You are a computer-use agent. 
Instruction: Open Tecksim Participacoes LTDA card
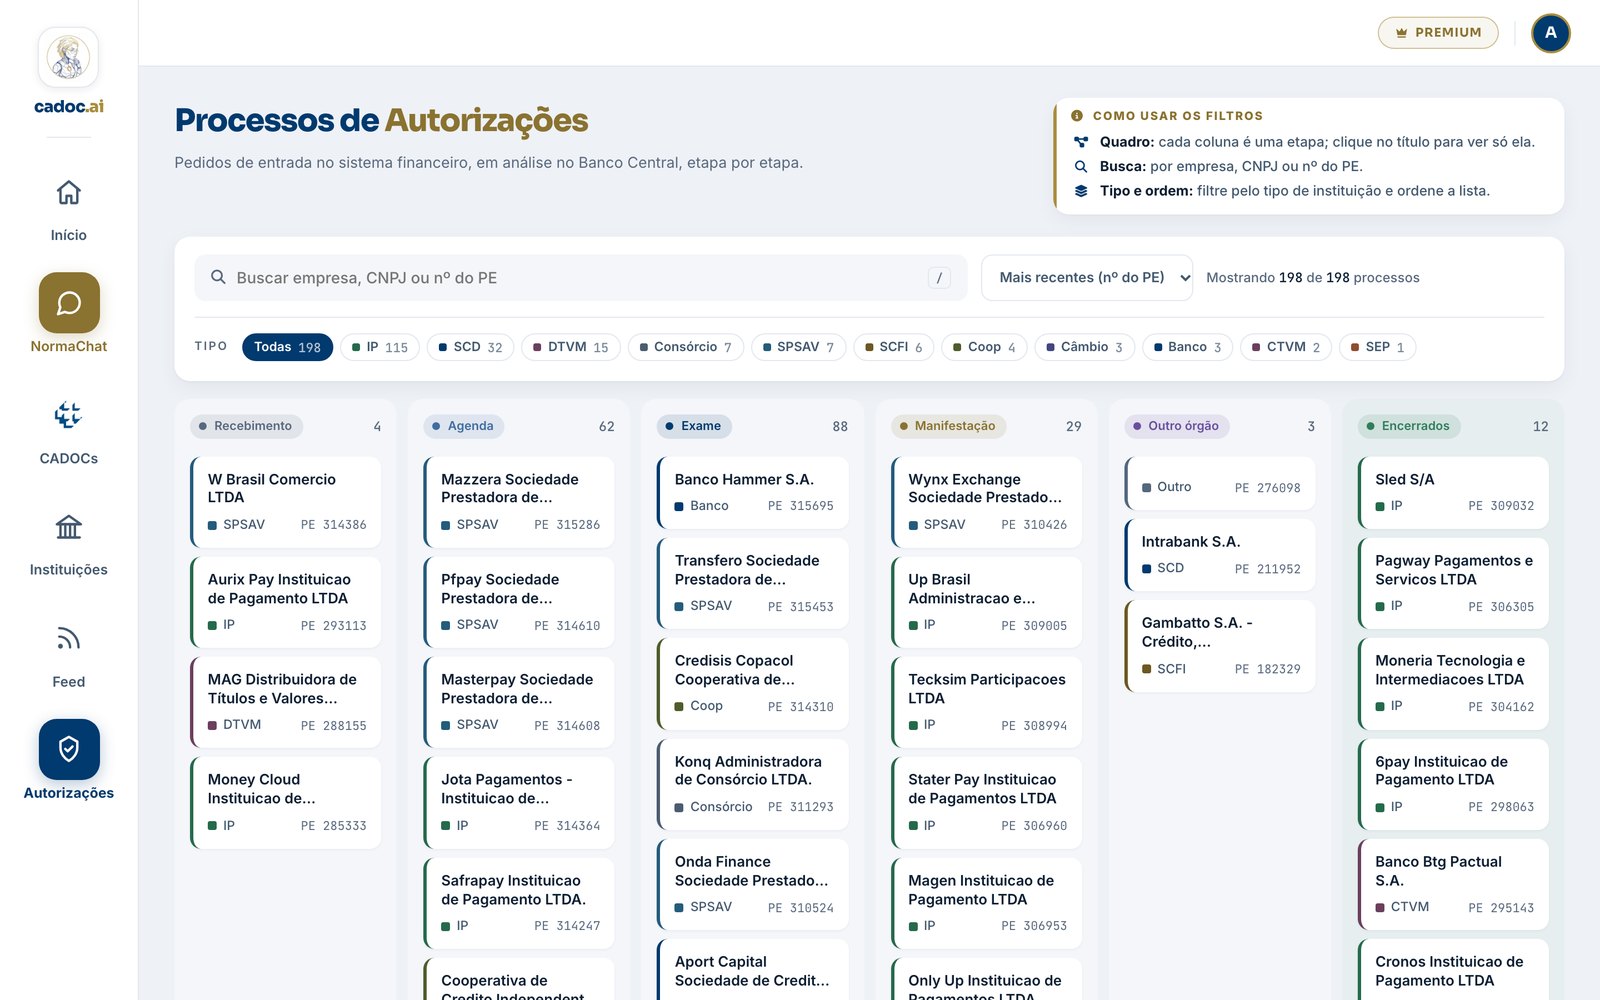pos(986,702)
